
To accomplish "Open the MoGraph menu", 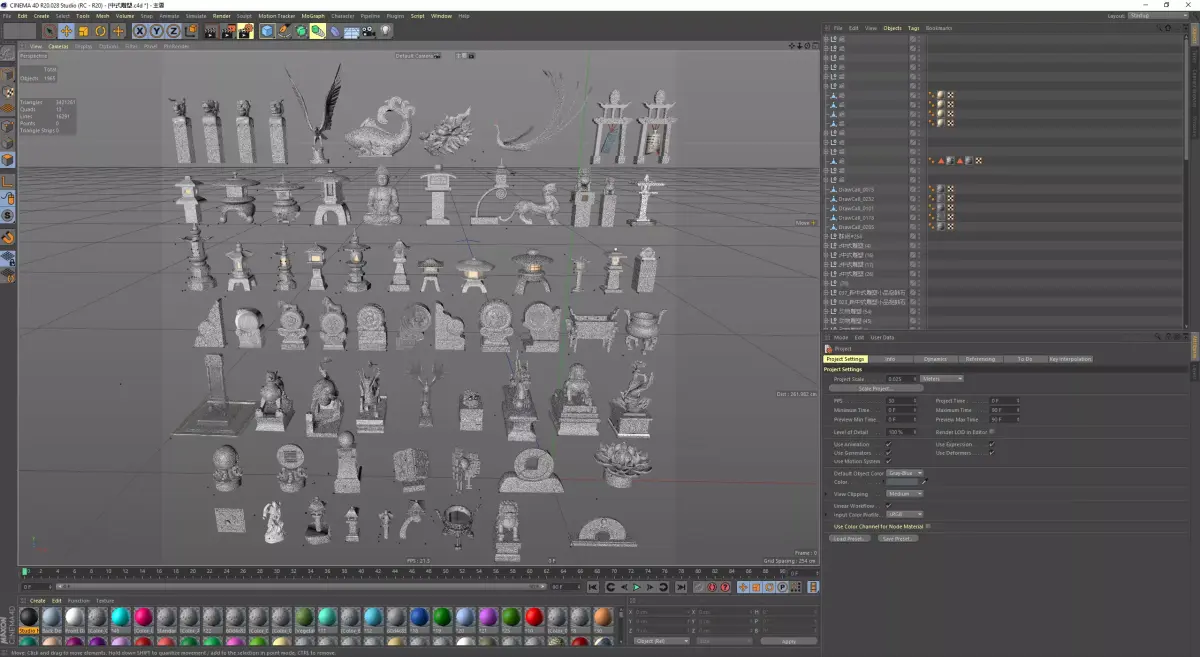I will 313,16.
